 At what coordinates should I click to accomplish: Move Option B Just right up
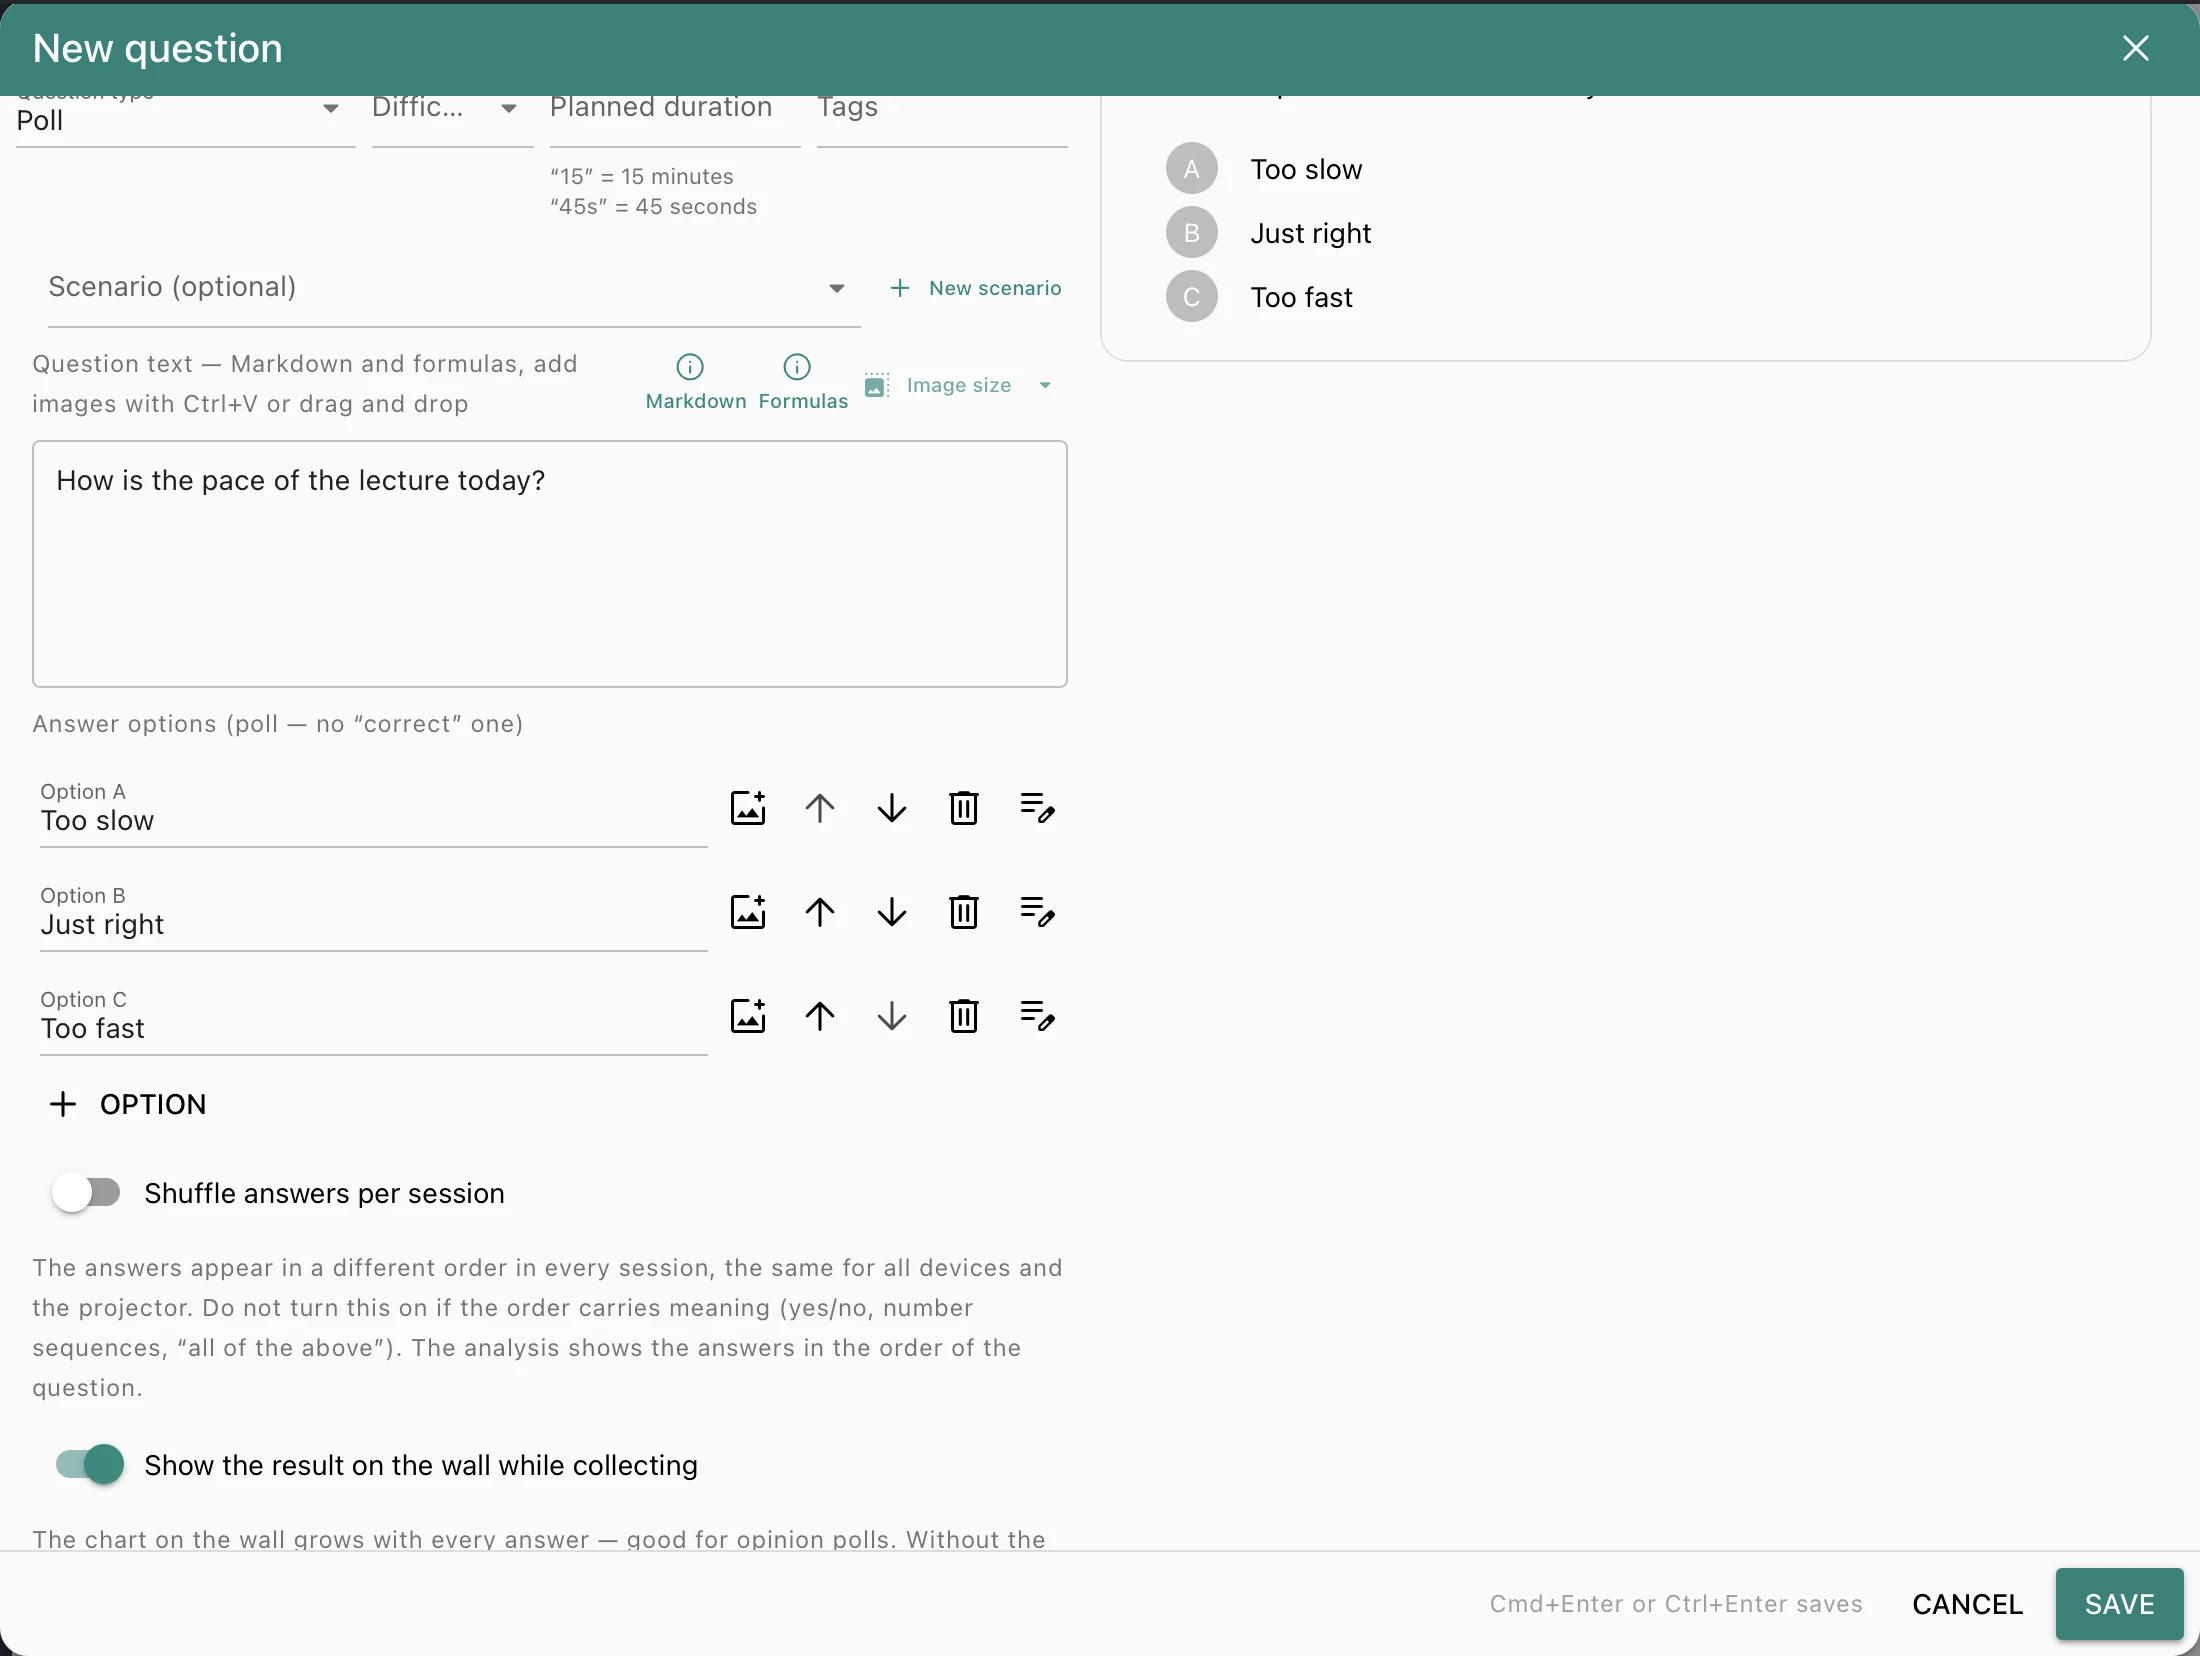820,912
